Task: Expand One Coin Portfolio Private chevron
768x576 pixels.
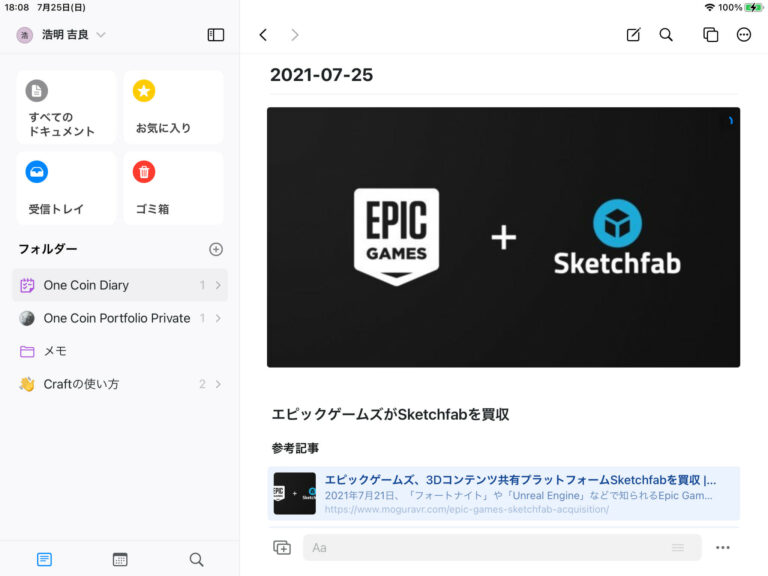Action: point(218,318)
